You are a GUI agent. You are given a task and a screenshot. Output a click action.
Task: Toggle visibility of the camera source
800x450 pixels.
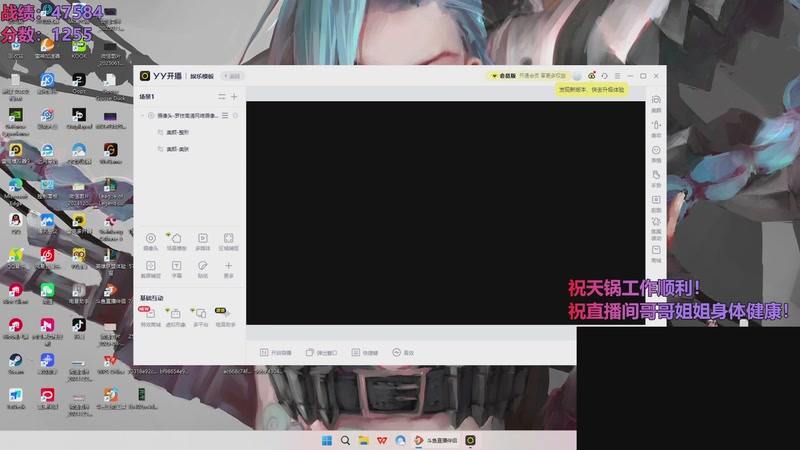[x=236, y=115]
